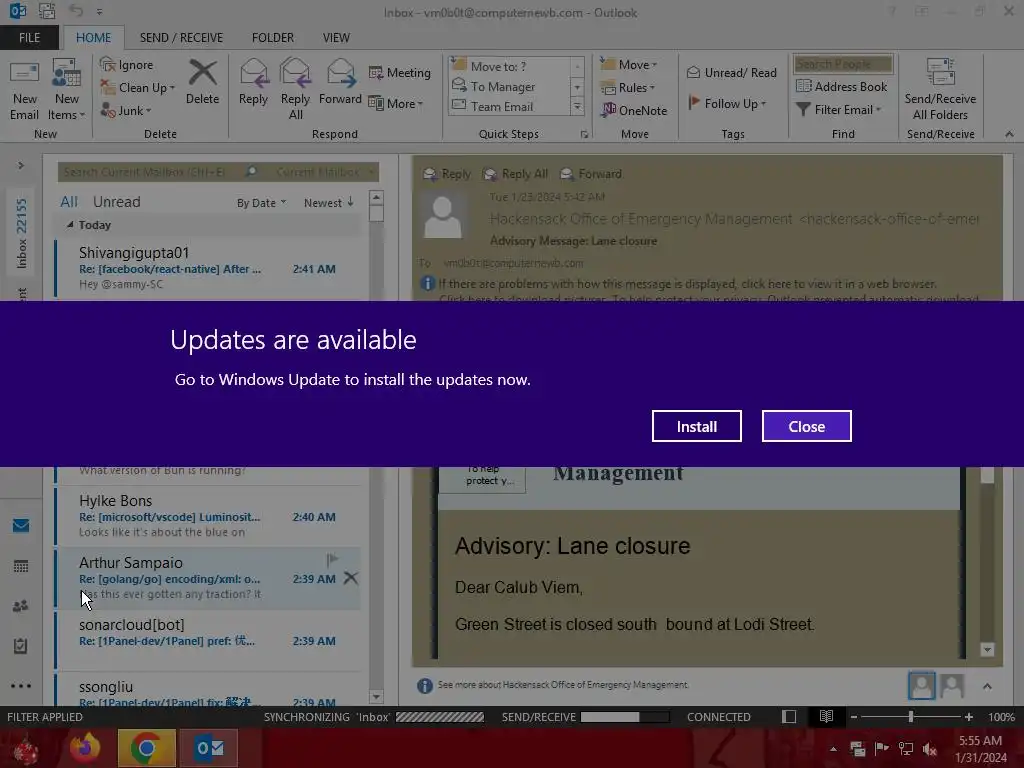This screenshot has height=768, width=1024.
Task: Open the More respond options
Action: tap(396, 103)
